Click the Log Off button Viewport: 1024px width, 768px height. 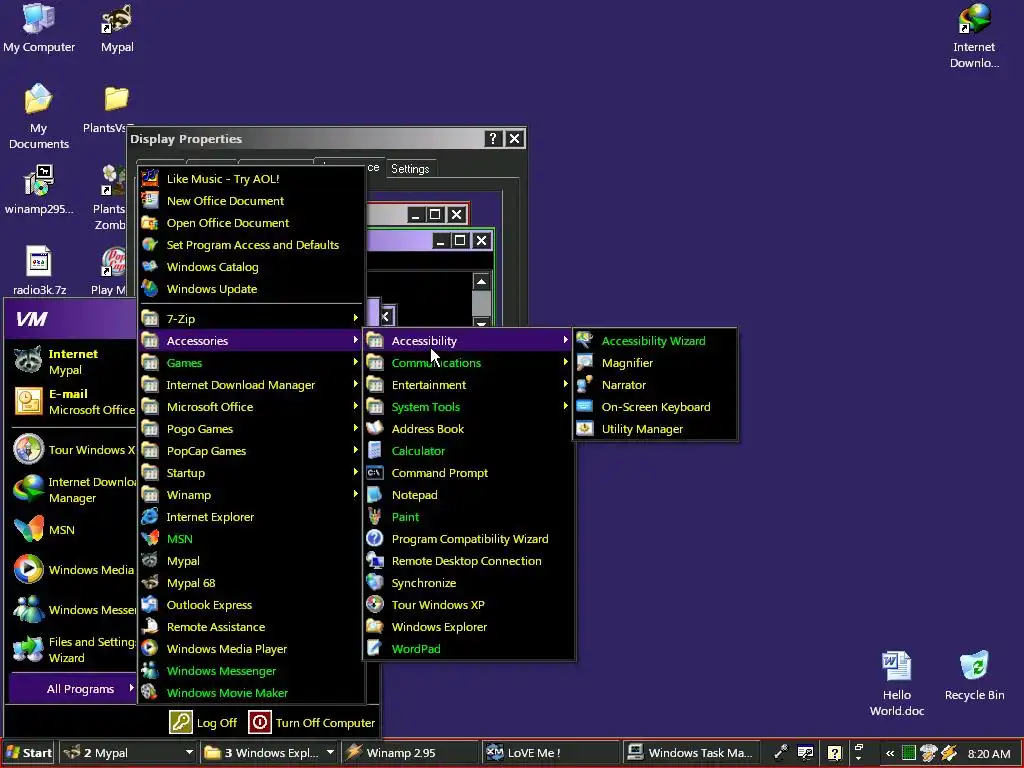(x=203, y=722)
